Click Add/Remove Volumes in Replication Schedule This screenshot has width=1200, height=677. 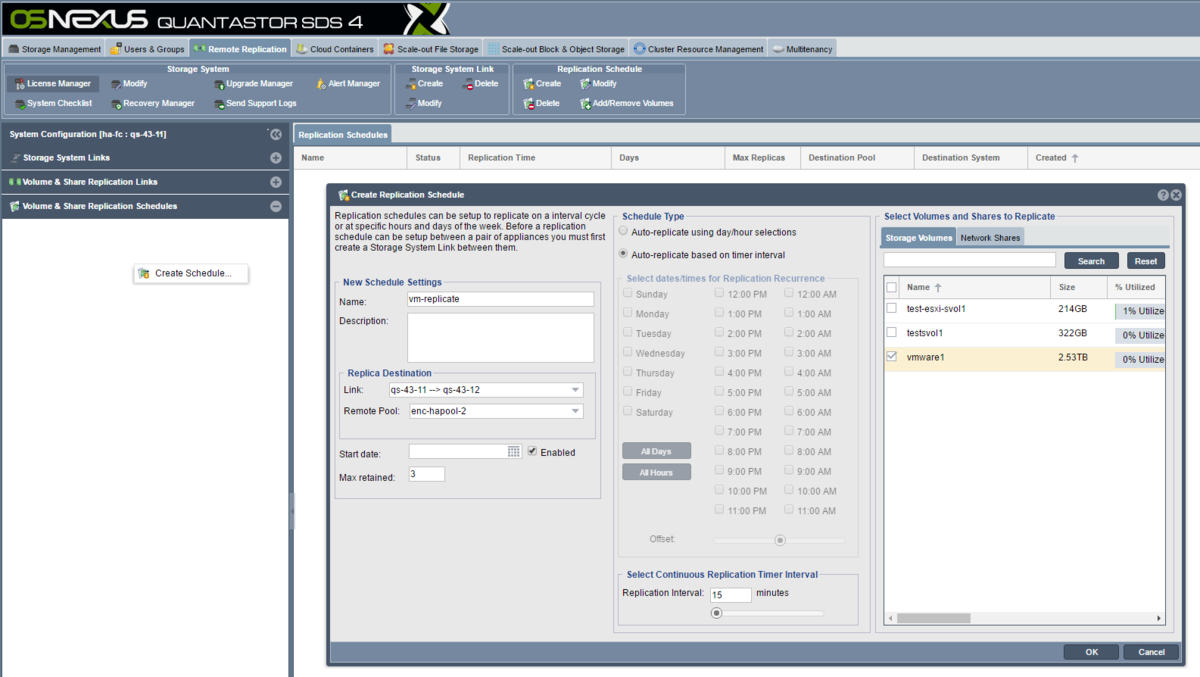coord(626,103)
